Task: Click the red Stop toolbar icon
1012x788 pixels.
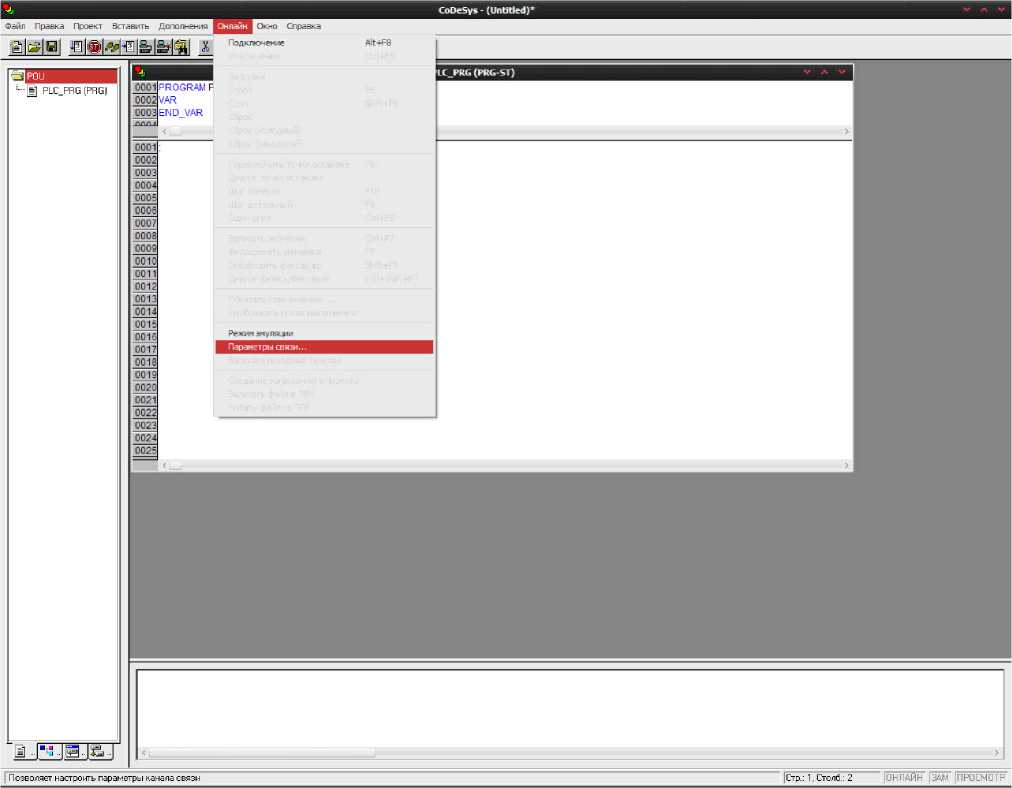Action: click(94, 47)
